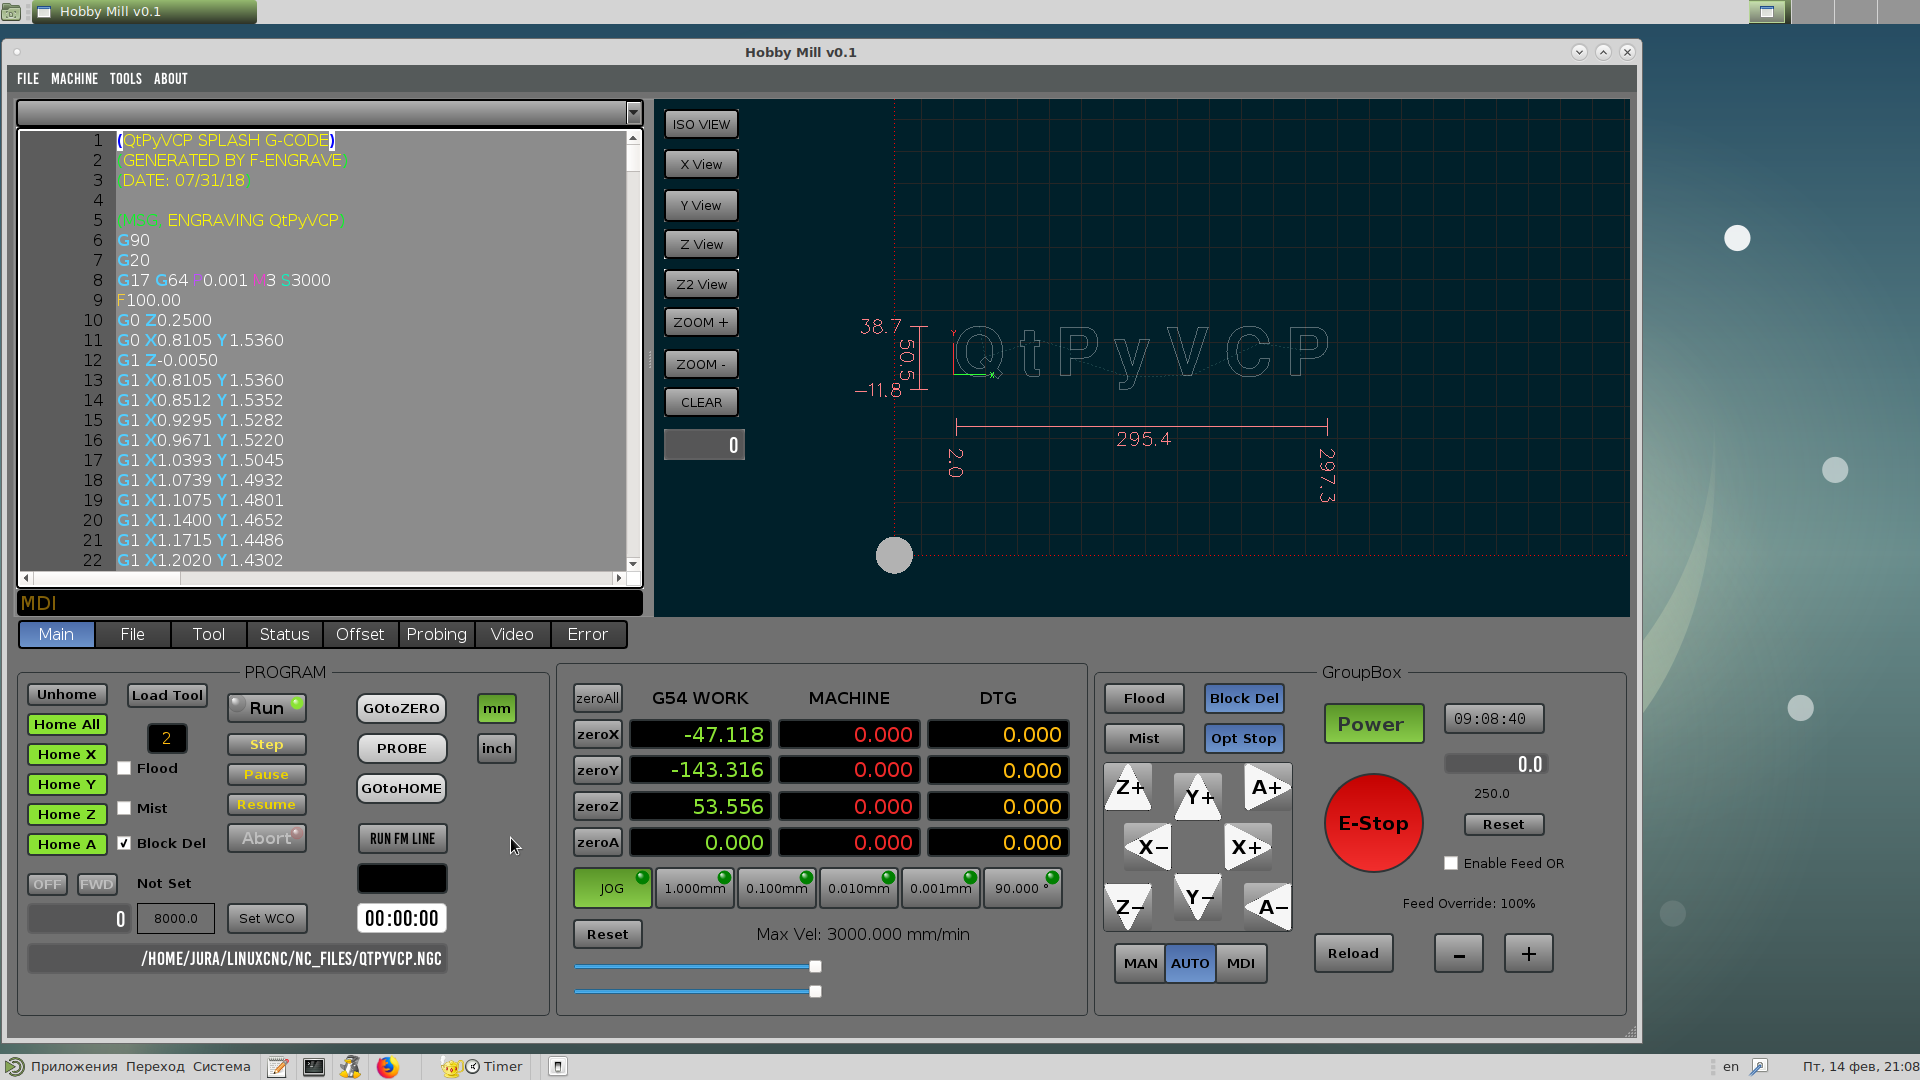
Task: Select 1.000mm jog increment
Action: click(x=694, y=888)
